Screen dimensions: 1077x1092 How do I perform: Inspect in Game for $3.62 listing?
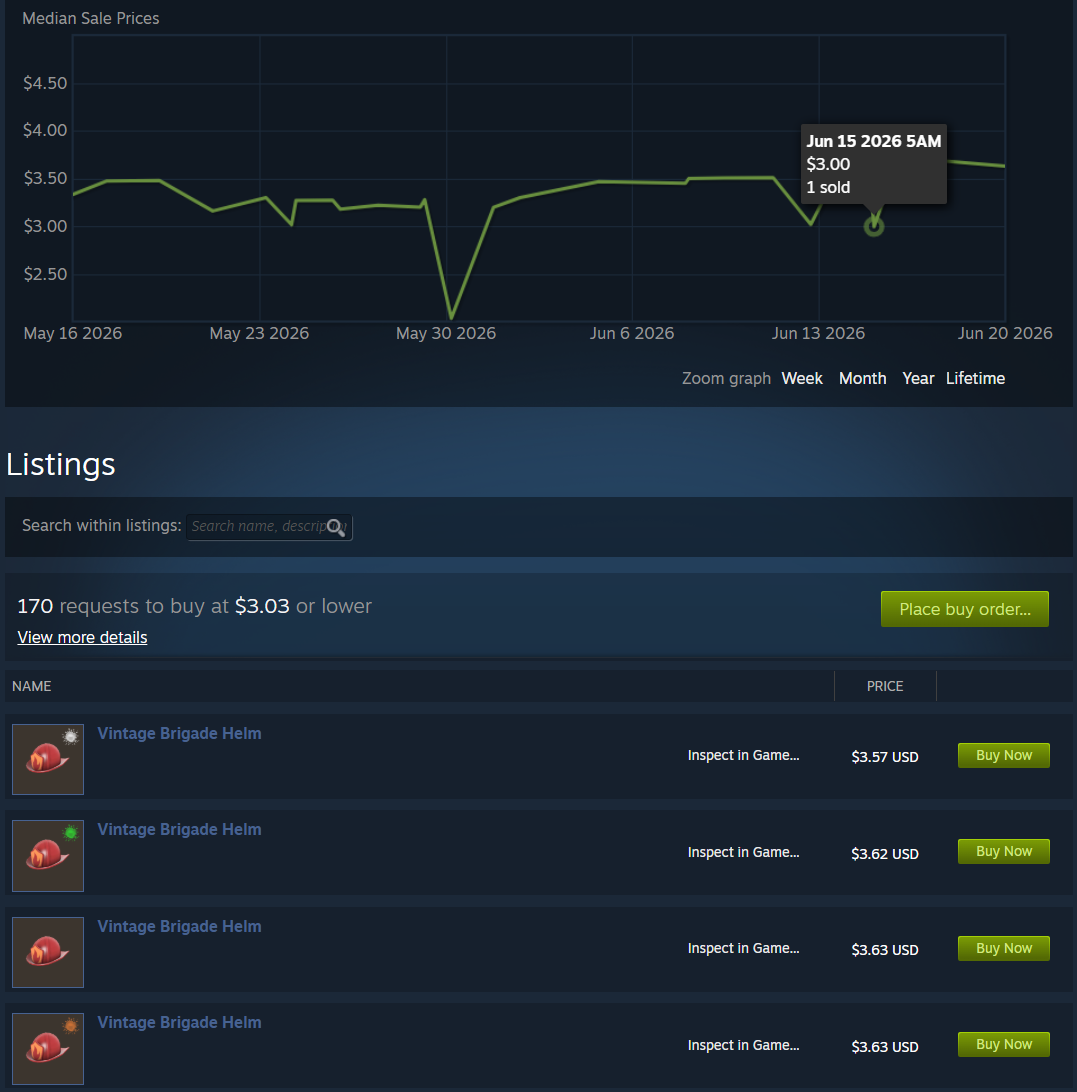click(743, 852)
